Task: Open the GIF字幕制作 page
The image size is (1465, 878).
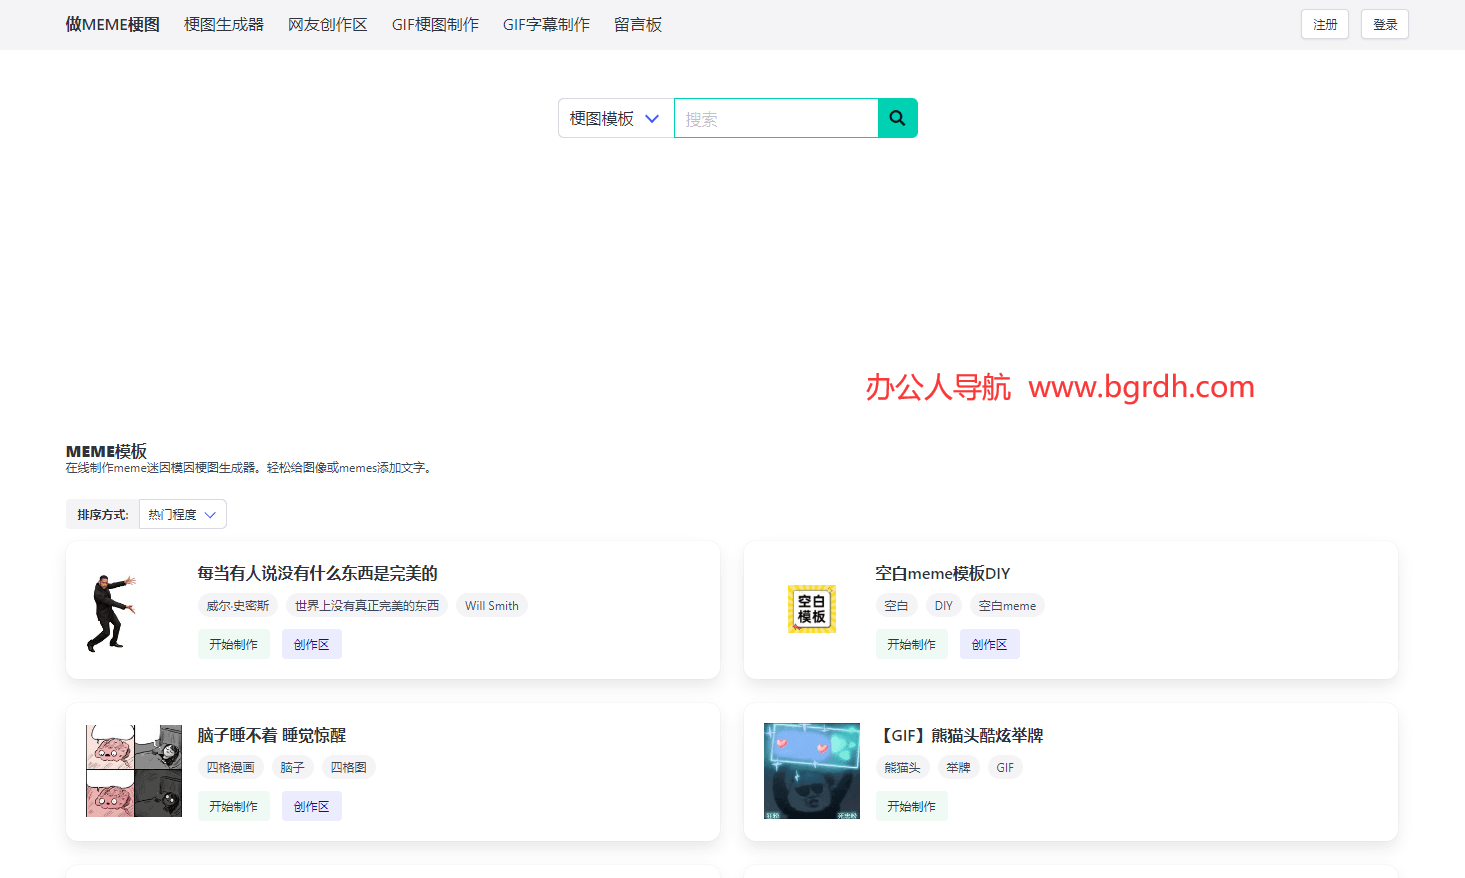Action: pos(546,24)
